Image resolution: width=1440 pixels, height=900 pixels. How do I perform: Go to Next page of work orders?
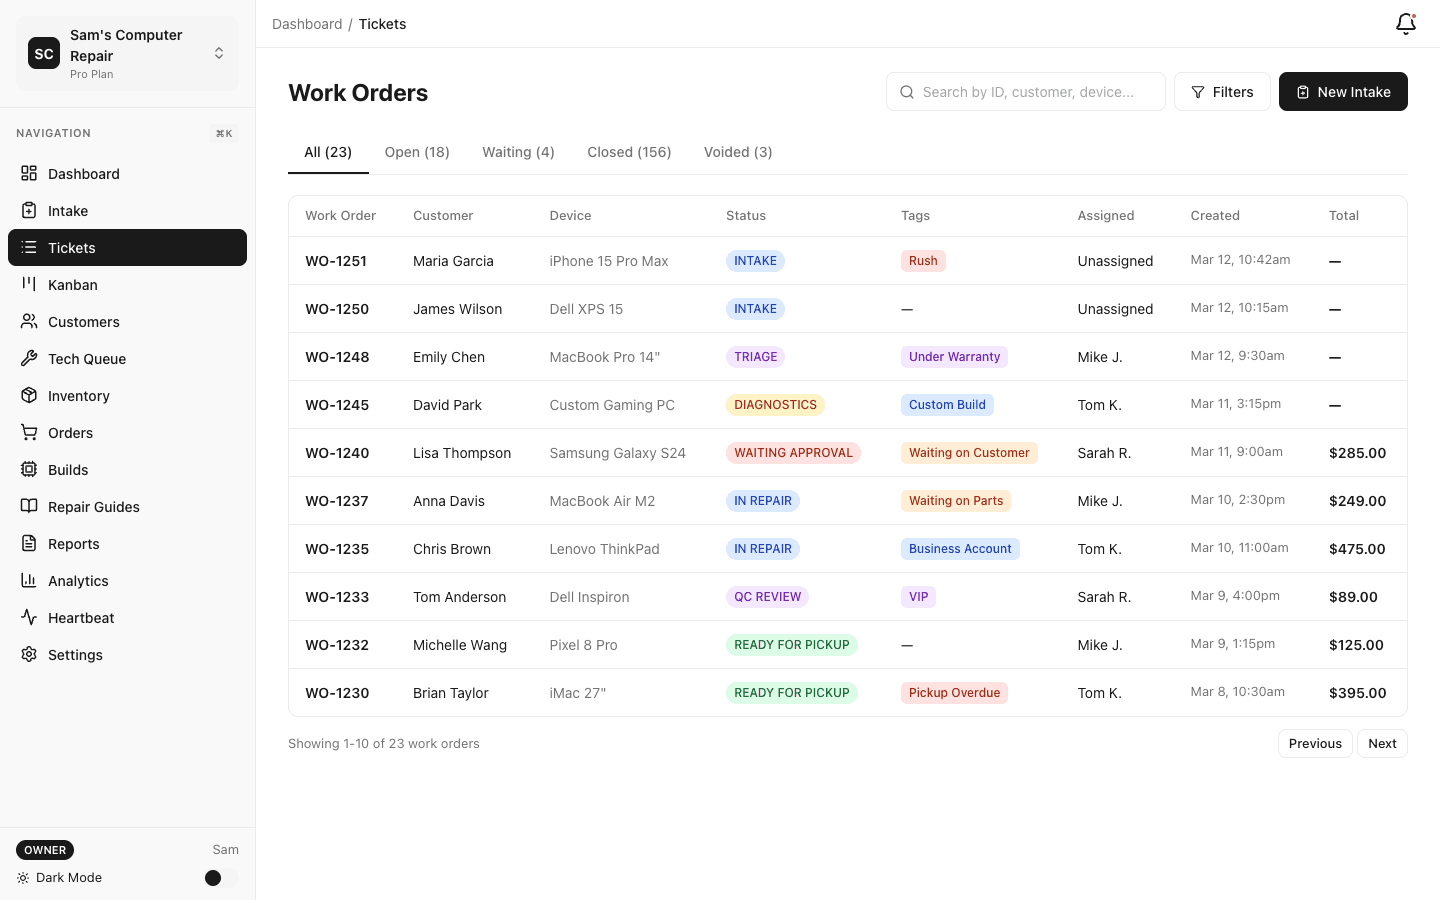click(1382, 743)
